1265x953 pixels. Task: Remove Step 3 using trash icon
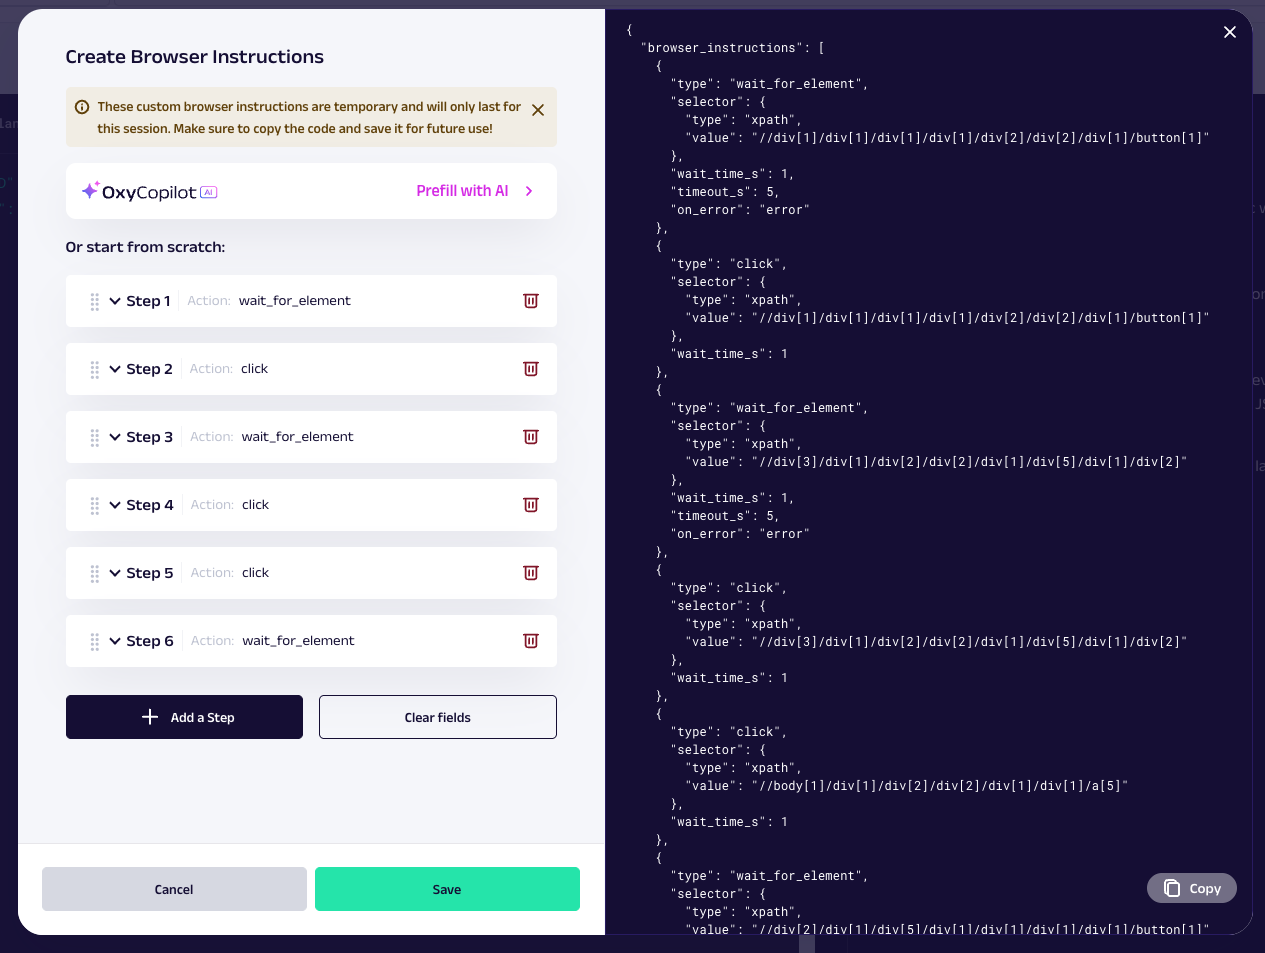tap(531, 437)
